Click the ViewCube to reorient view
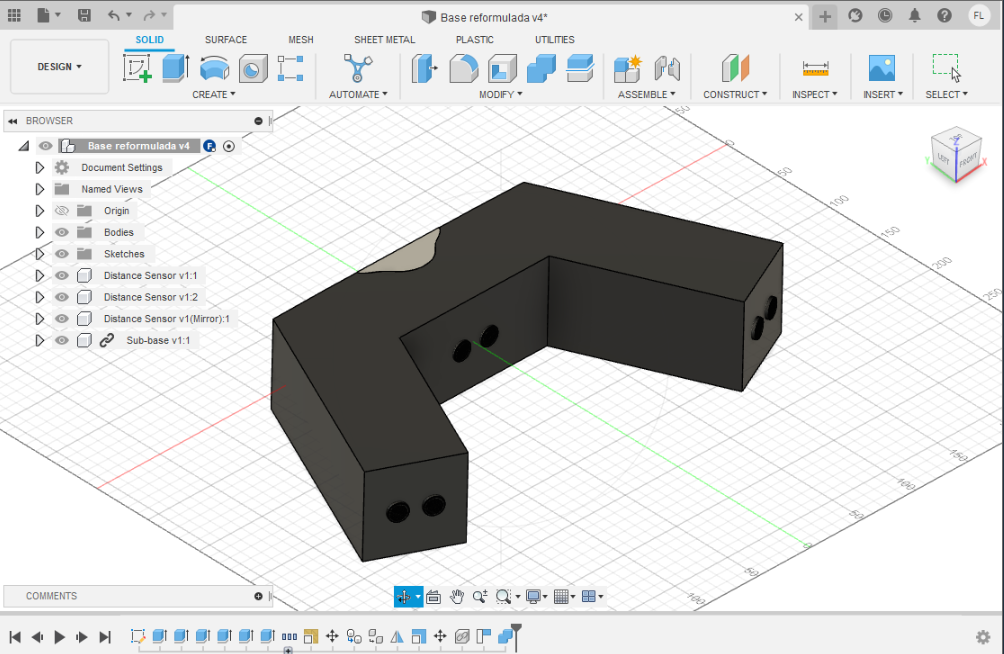Viewport: 1004px width, 654px height. [956, 156]
